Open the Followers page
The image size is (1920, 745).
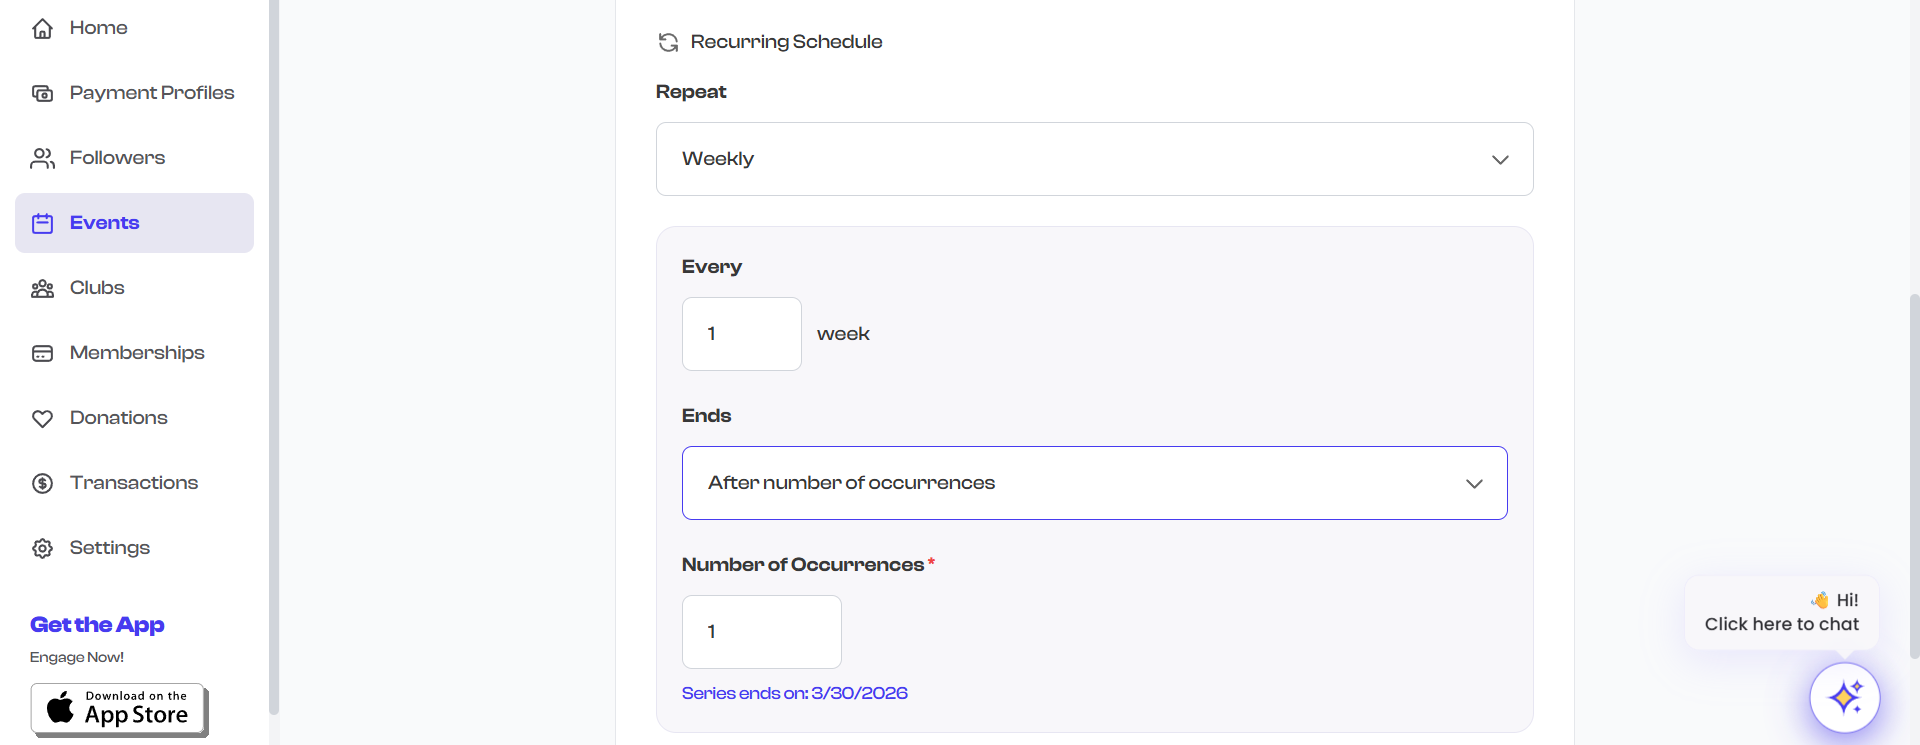pyautogui.click(x=134, y=158)
